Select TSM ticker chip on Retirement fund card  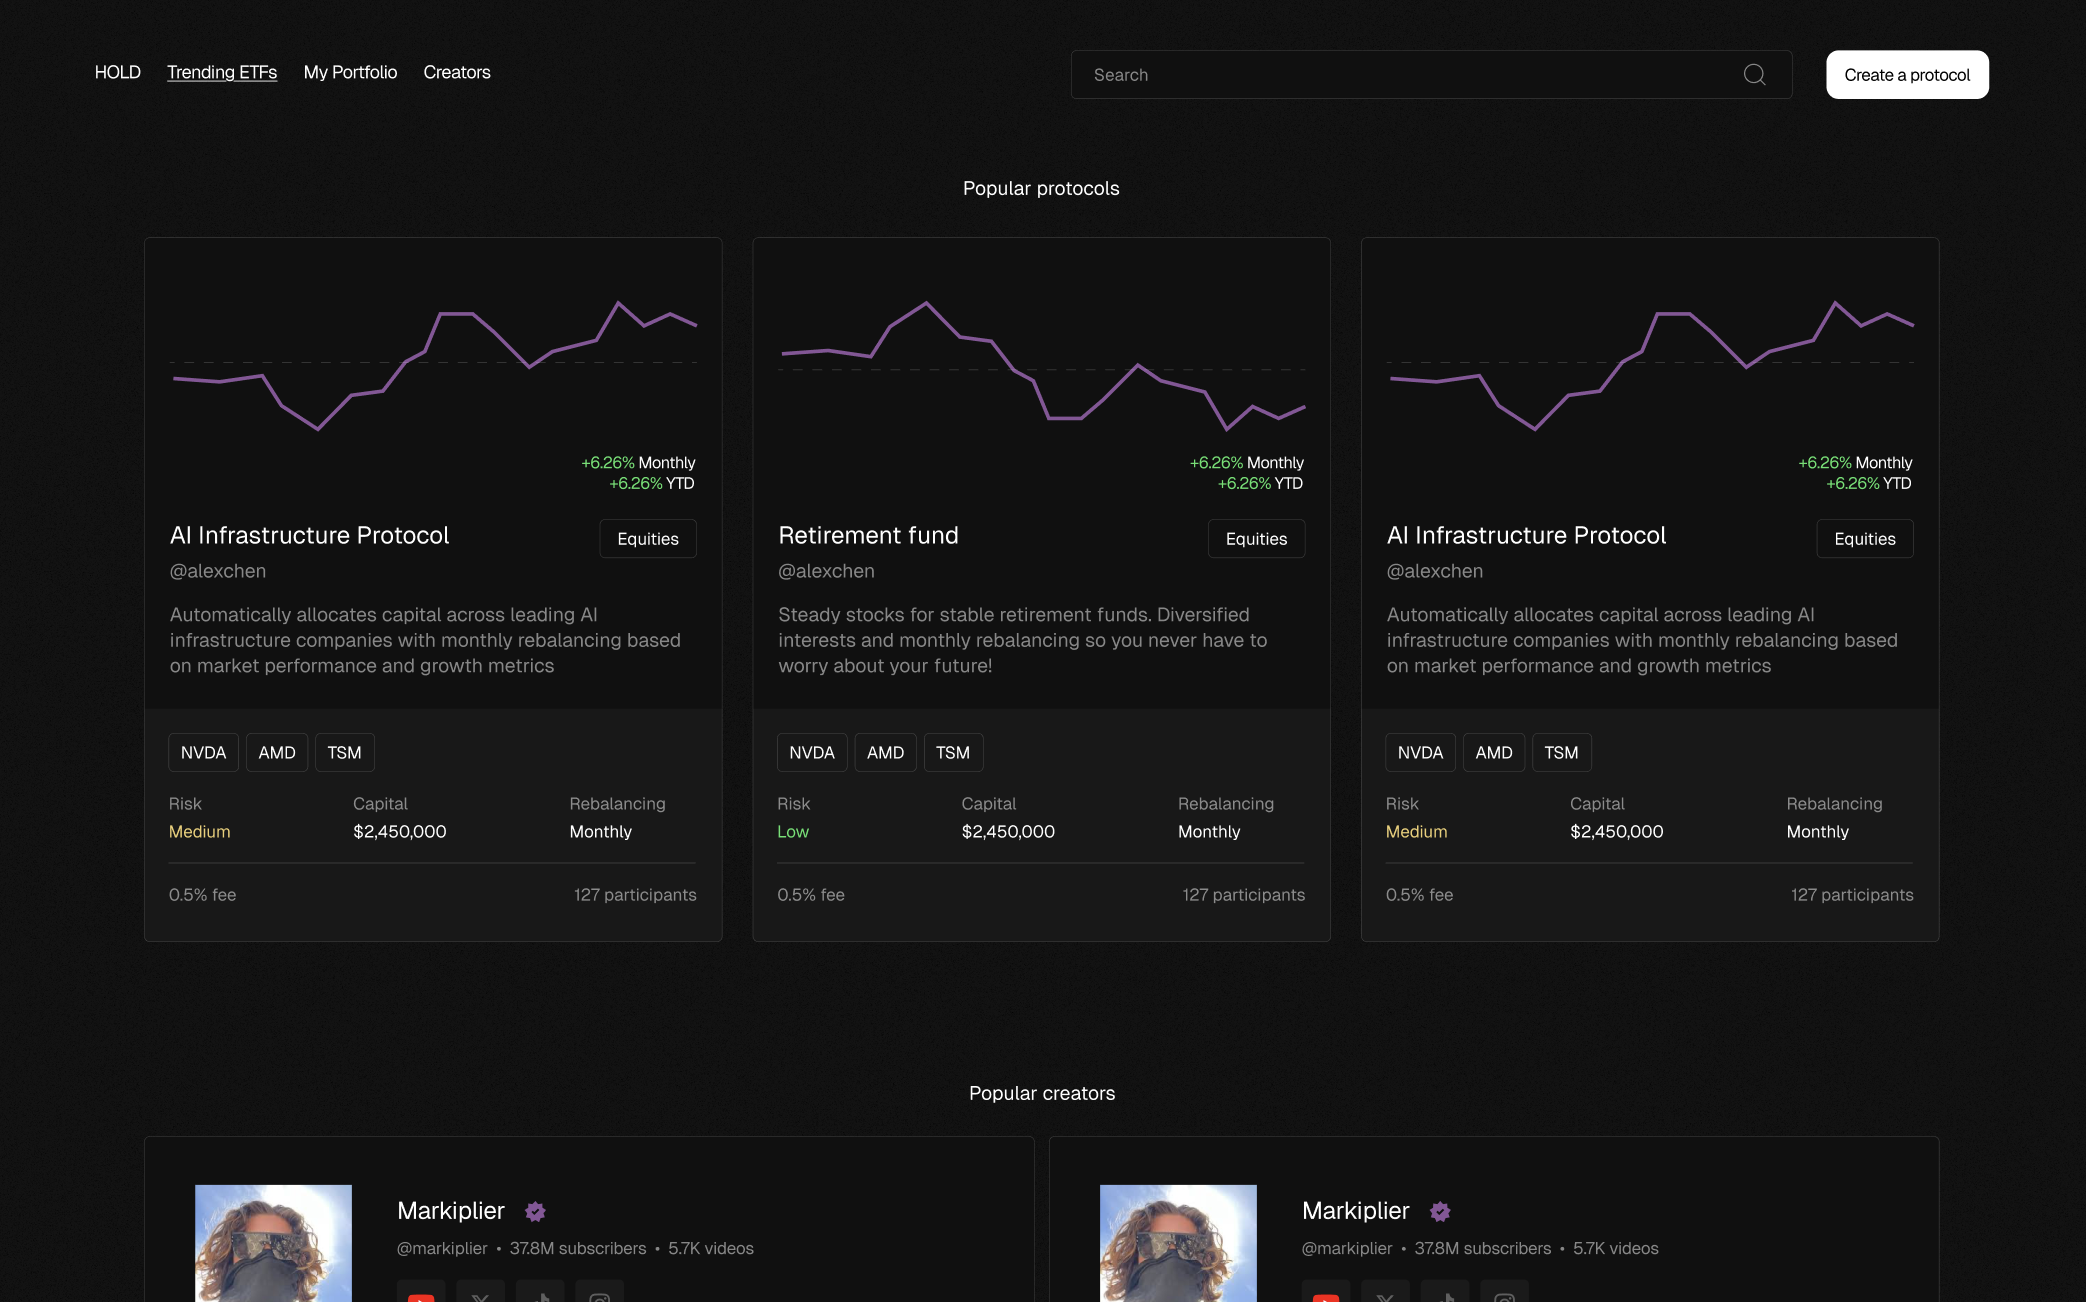[952, 753]
